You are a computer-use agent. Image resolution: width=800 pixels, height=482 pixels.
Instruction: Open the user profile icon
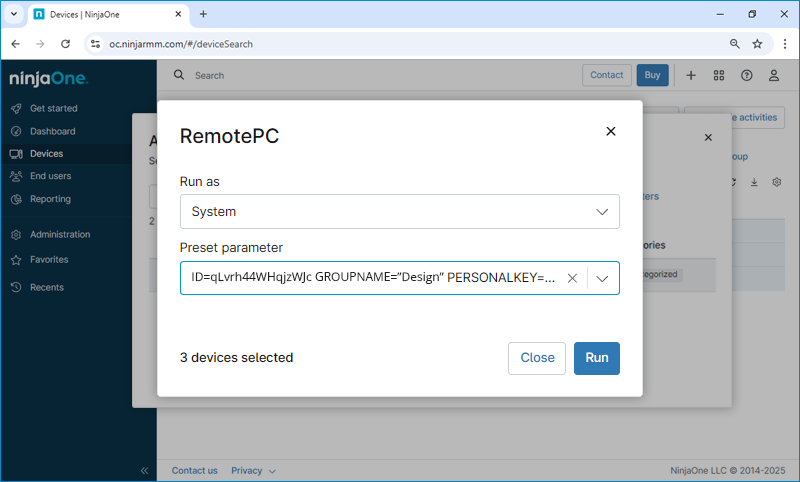tap(774, 75)
